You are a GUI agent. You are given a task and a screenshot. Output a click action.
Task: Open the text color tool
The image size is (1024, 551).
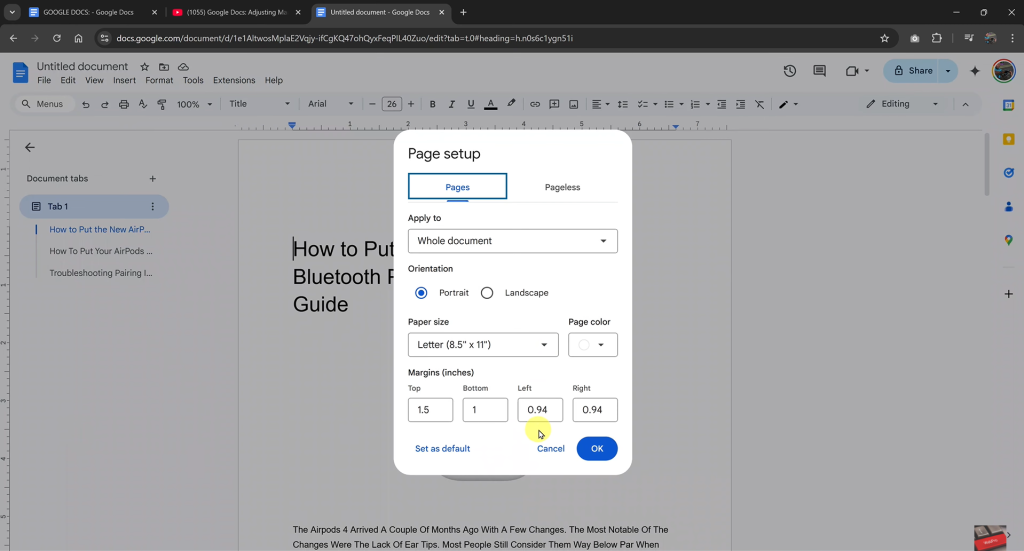[490, 104]
